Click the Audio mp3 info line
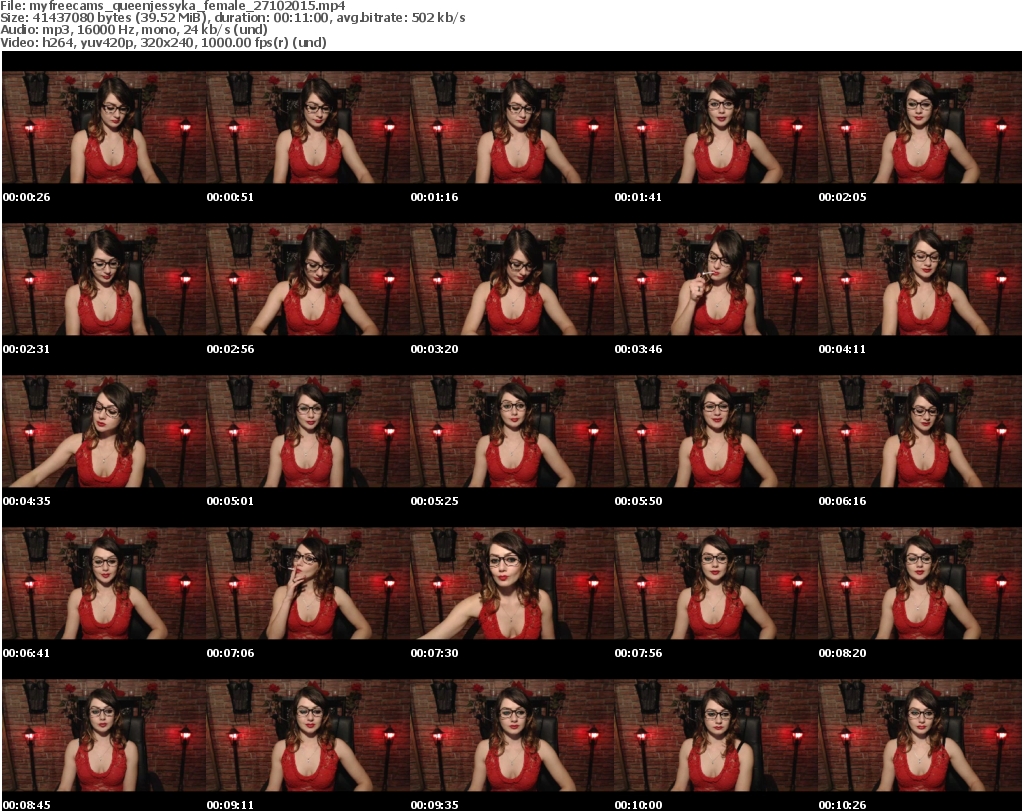The image size is (1024, 811). pos(134,30)
